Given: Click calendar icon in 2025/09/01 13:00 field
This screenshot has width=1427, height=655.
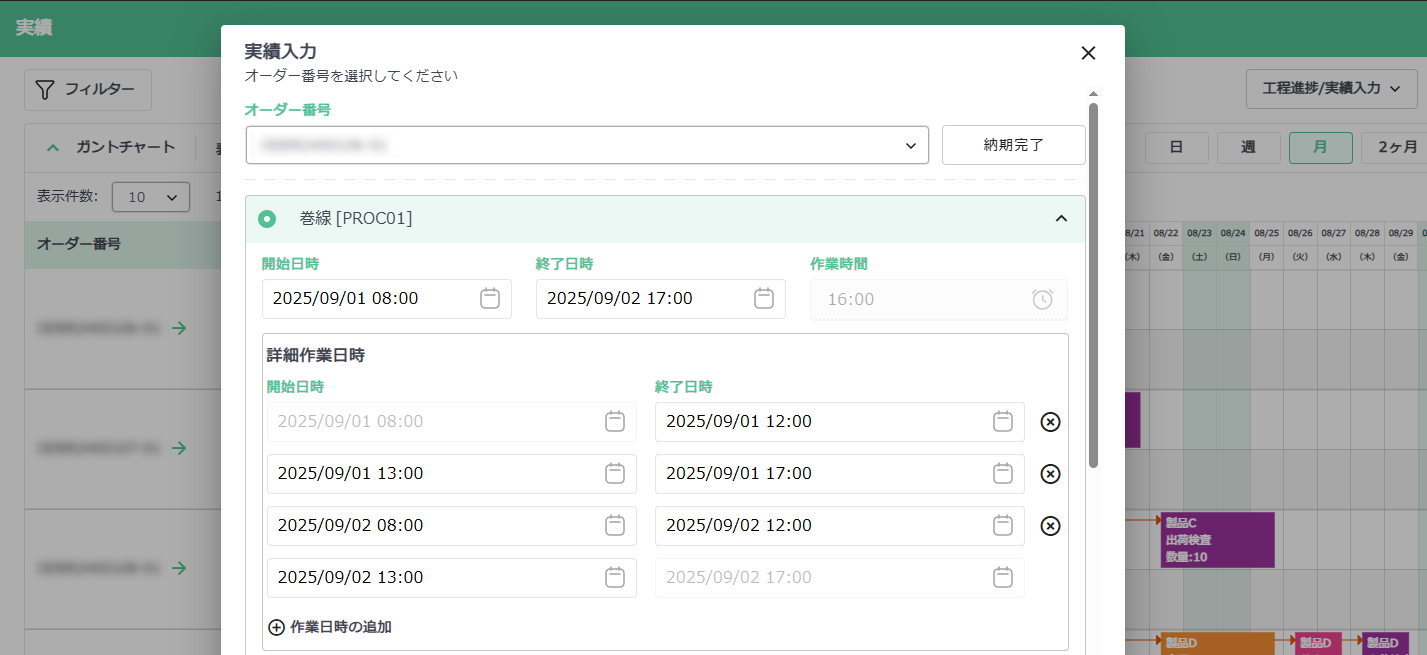Looking at the screenshot, I should pos(614,473).
